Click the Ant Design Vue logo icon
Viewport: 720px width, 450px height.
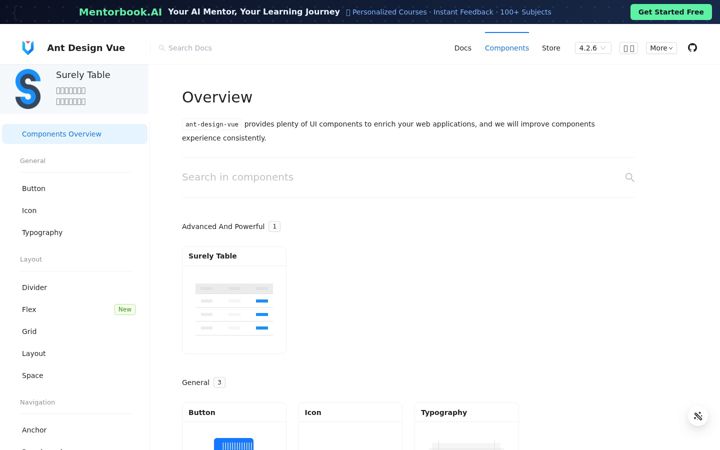coord(28,48)
